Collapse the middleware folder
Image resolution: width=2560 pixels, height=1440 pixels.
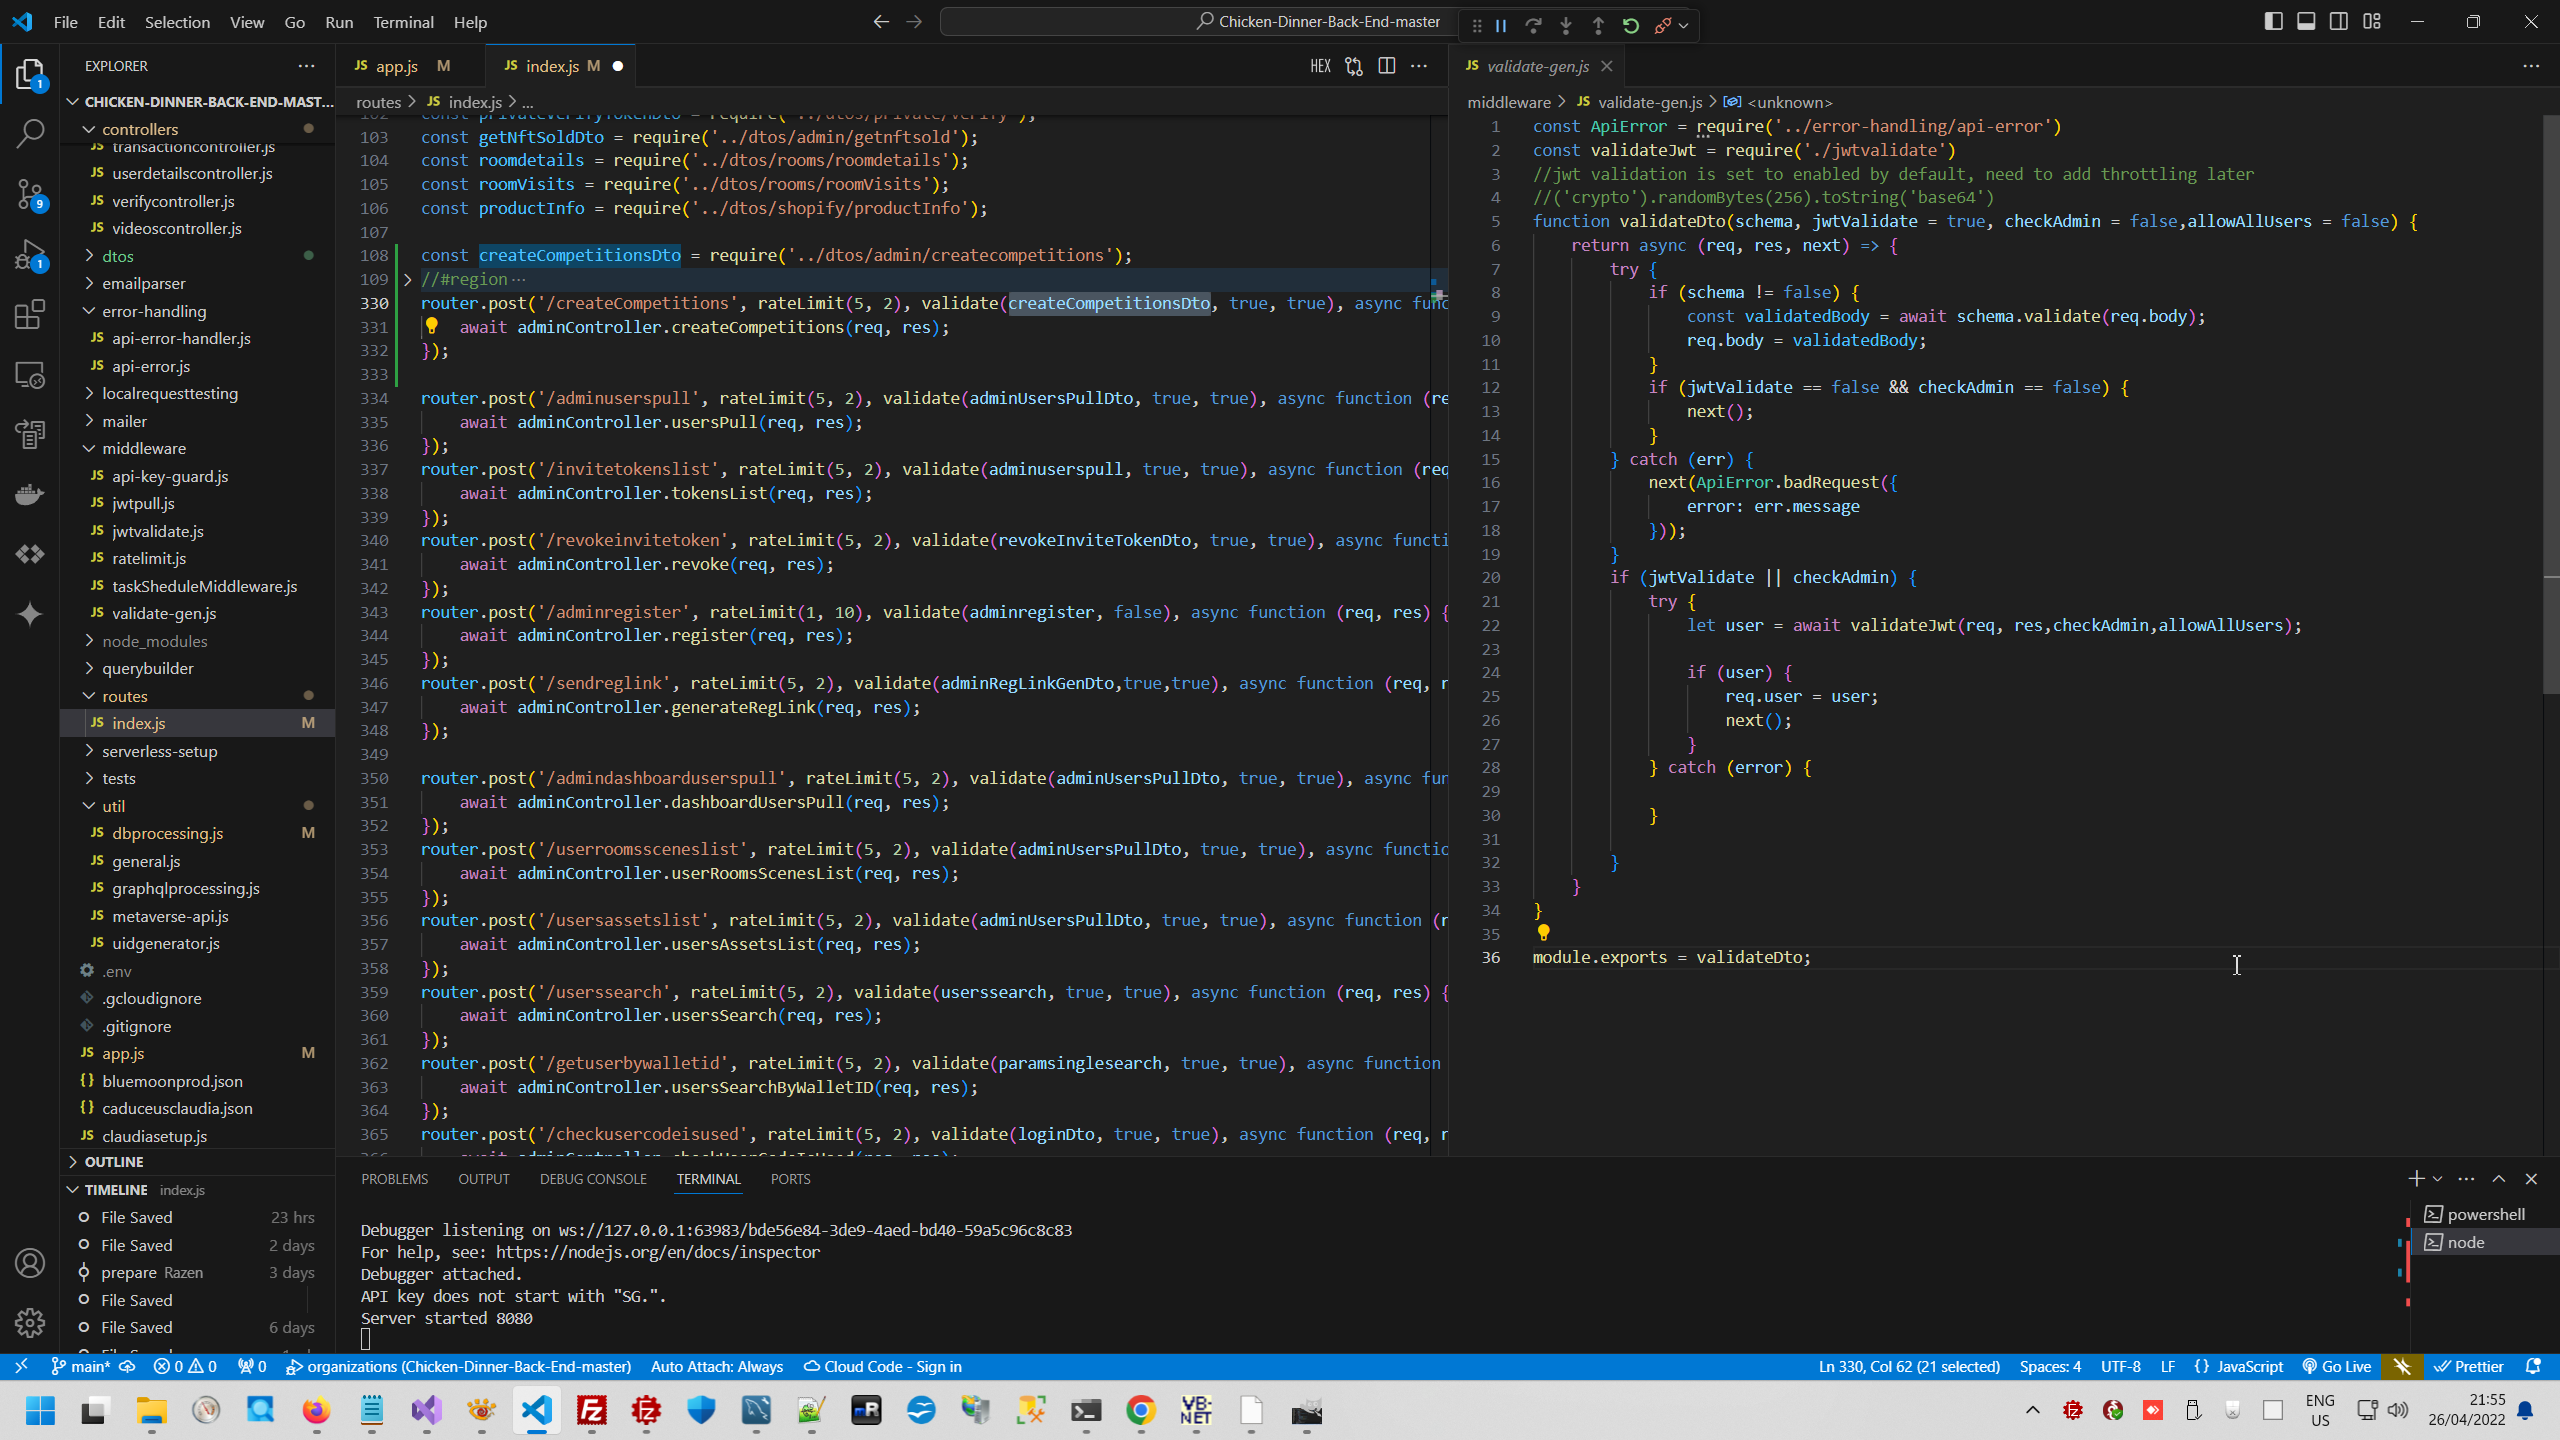point(143,448)
